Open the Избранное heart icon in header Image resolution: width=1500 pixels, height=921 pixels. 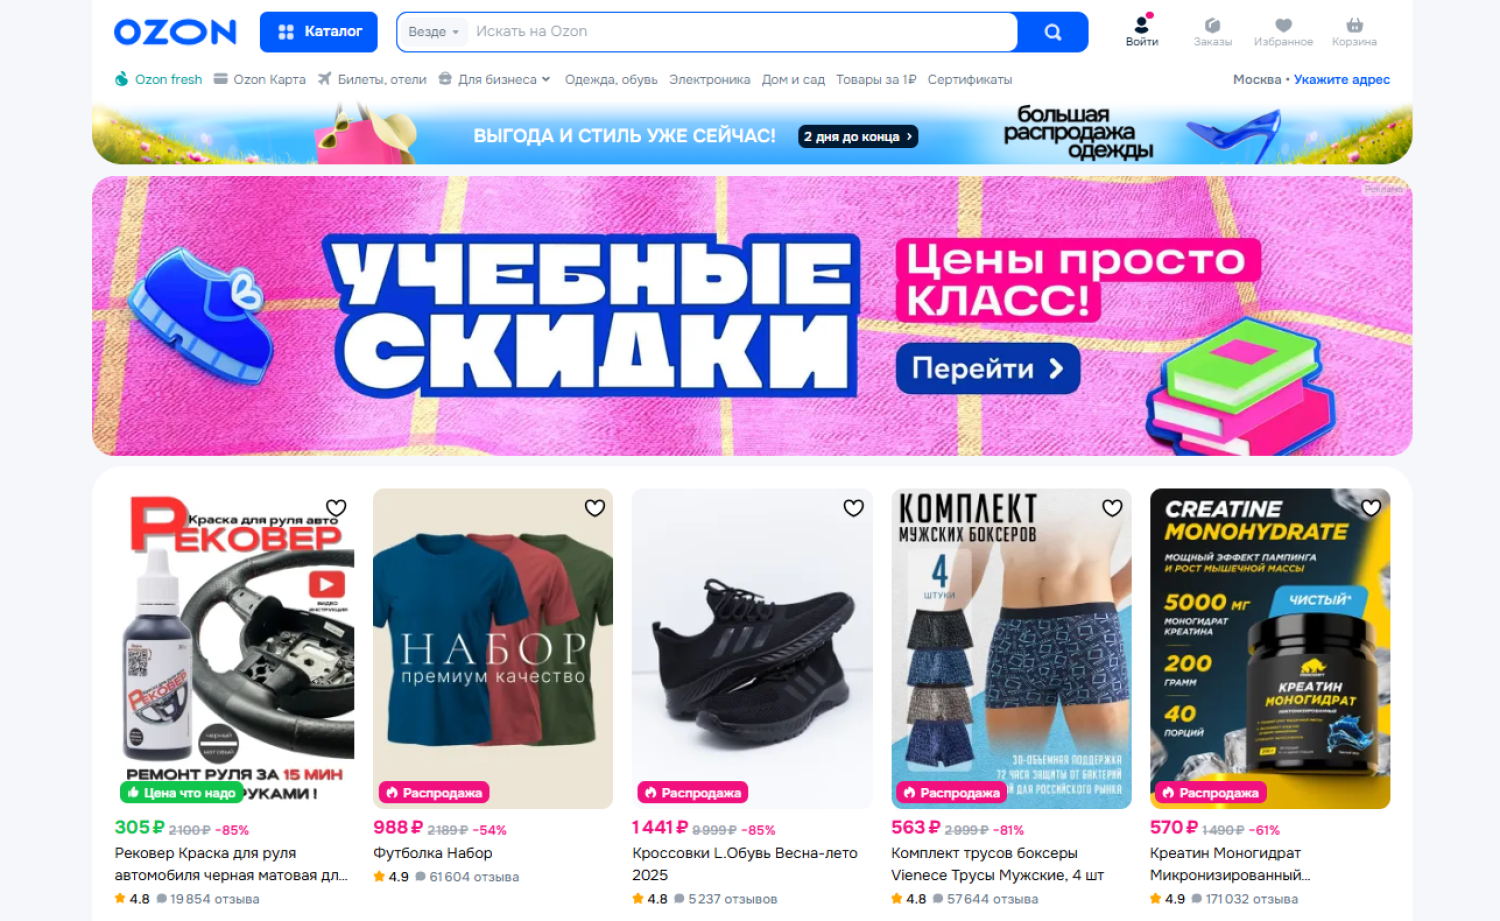(x=1283, y=31)
